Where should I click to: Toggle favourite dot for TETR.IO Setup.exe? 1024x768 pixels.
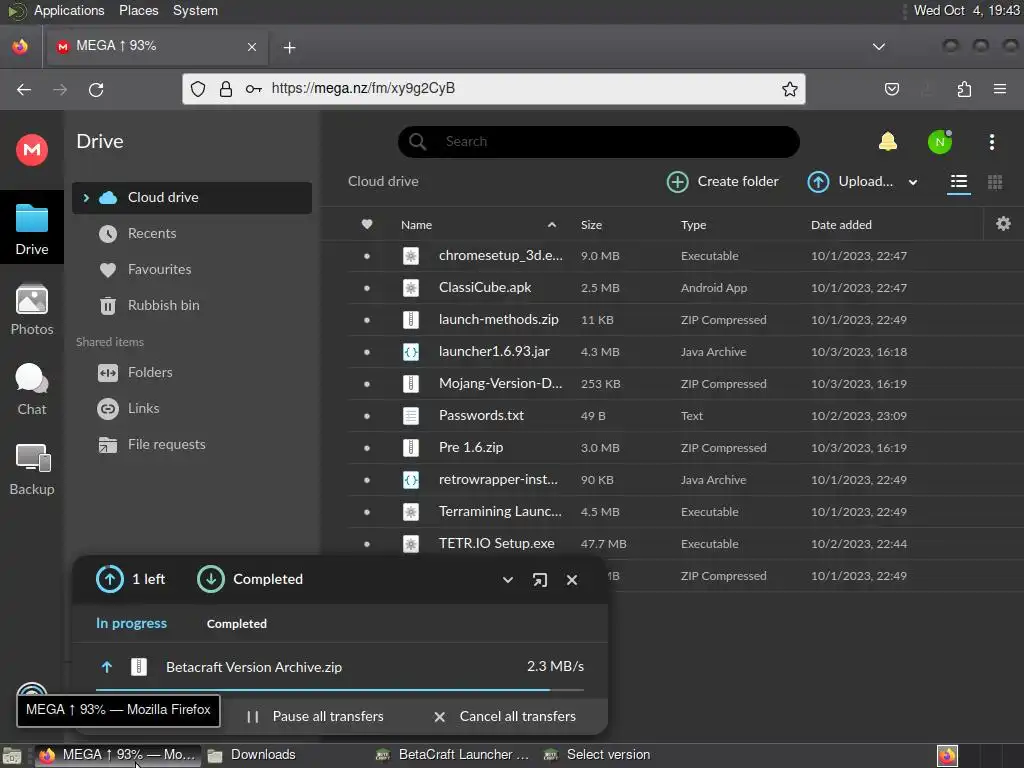(x=367, y=544)
